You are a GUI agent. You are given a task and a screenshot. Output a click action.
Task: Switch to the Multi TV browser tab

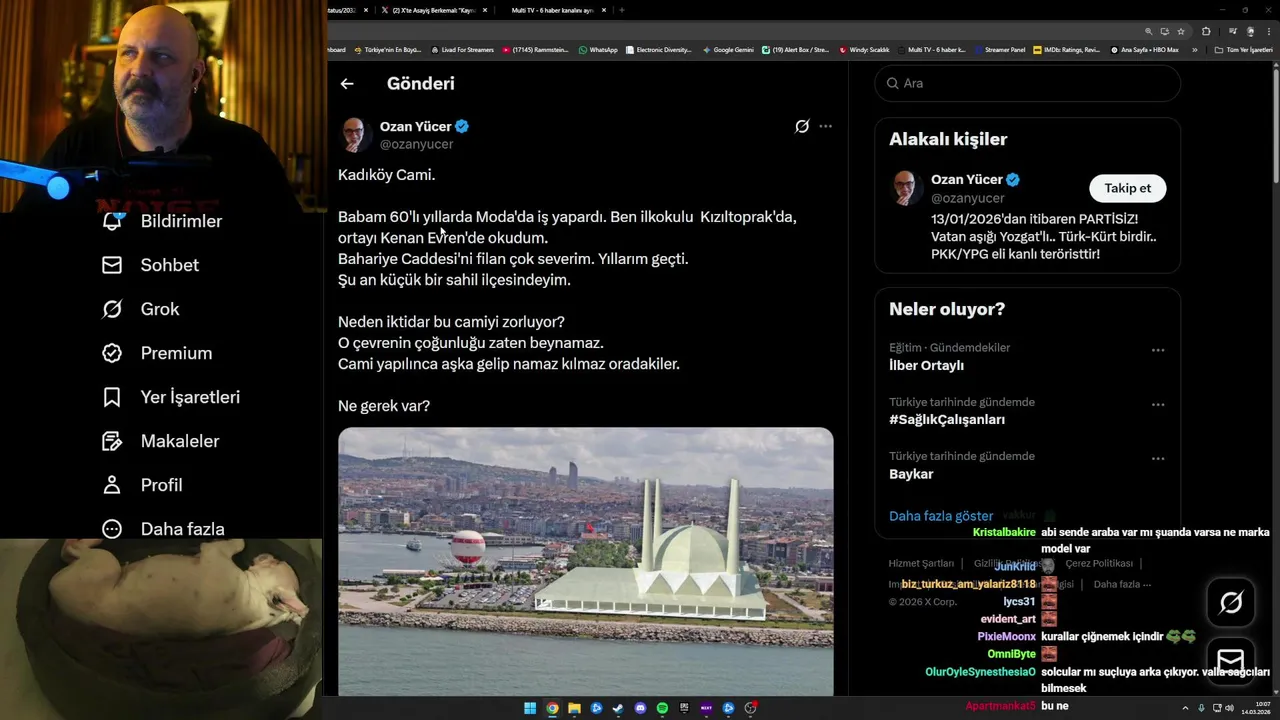click(552, 10)
